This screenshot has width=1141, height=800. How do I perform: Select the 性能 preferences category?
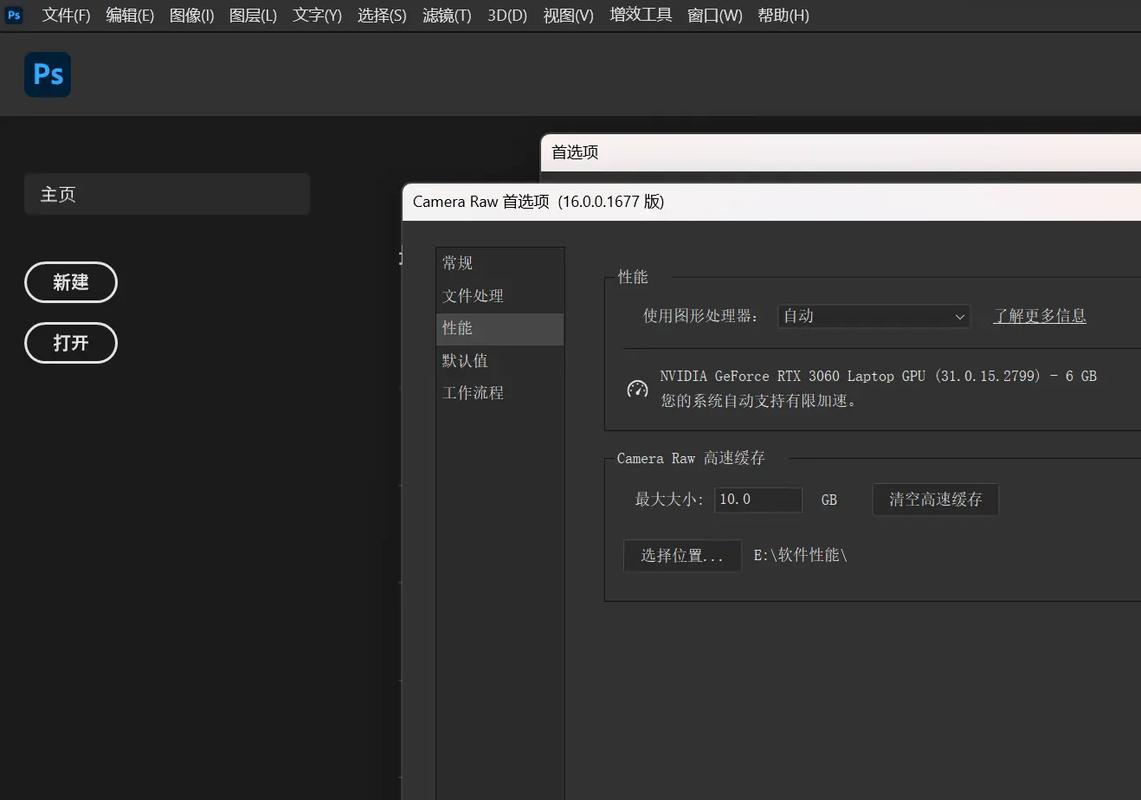(x=500, y=328)
